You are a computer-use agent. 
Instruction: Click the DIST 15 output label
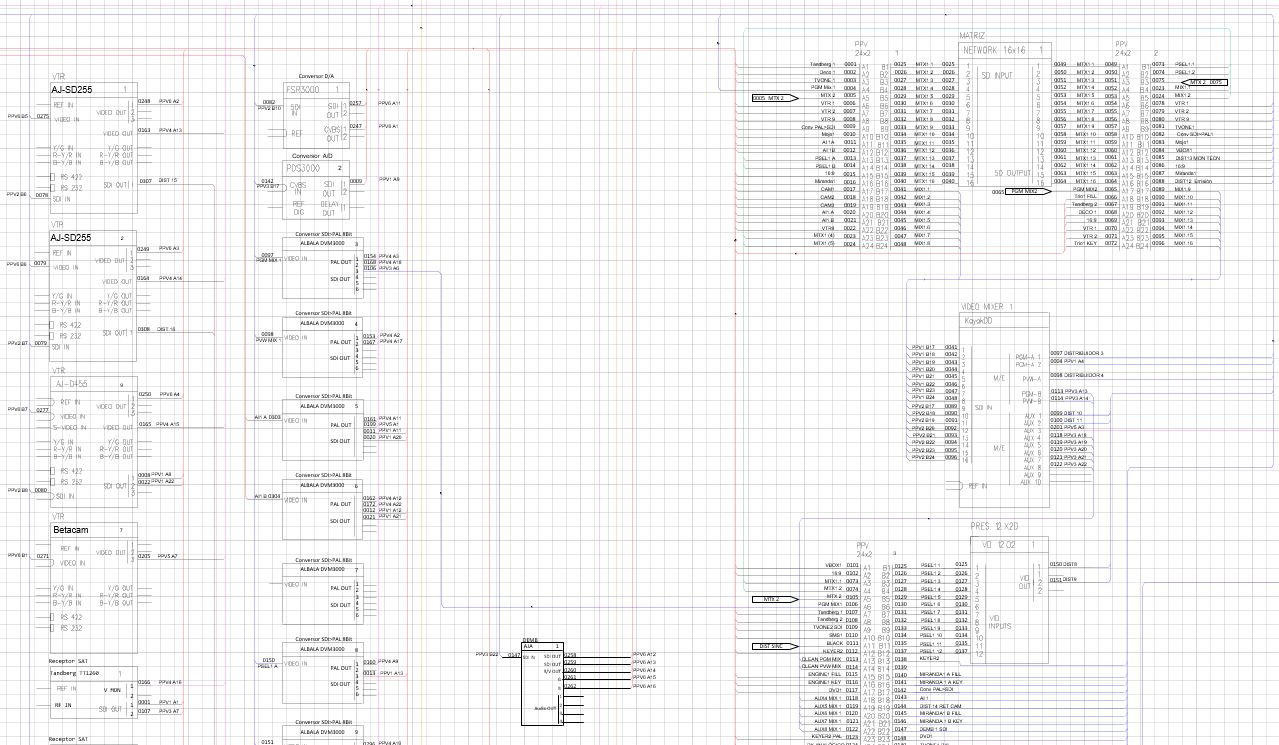167,181
